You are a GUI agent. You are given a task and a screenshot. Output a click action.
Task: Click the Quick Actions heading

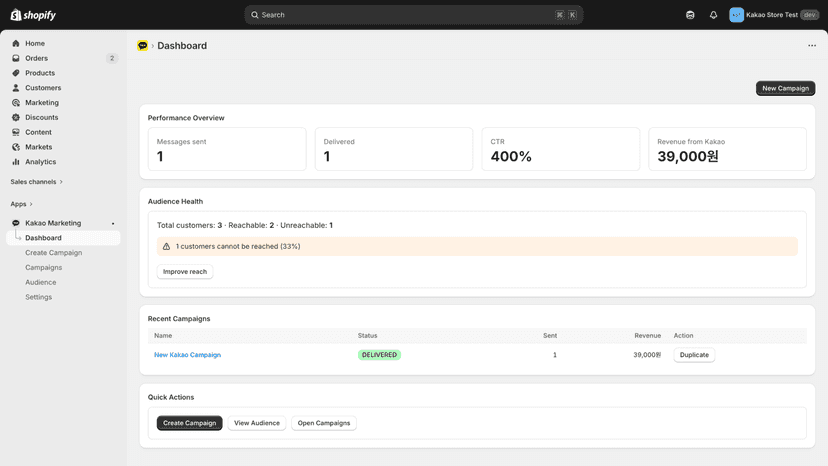coord(171,397)
